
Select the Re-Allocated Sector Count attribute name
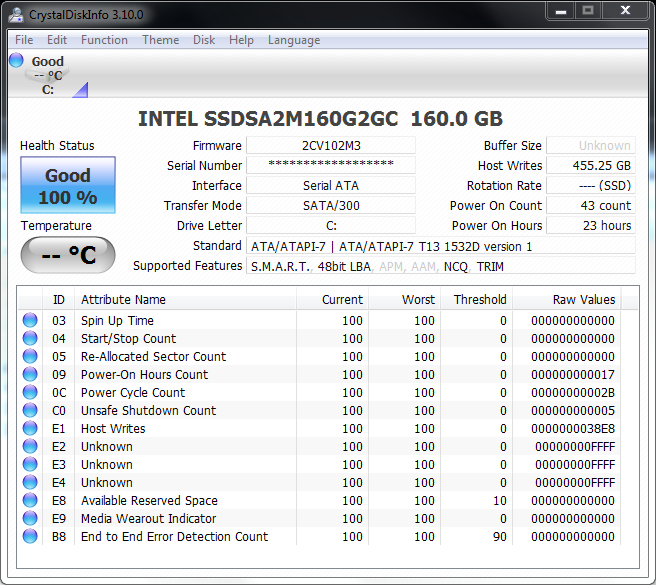(x=153, y=357)
